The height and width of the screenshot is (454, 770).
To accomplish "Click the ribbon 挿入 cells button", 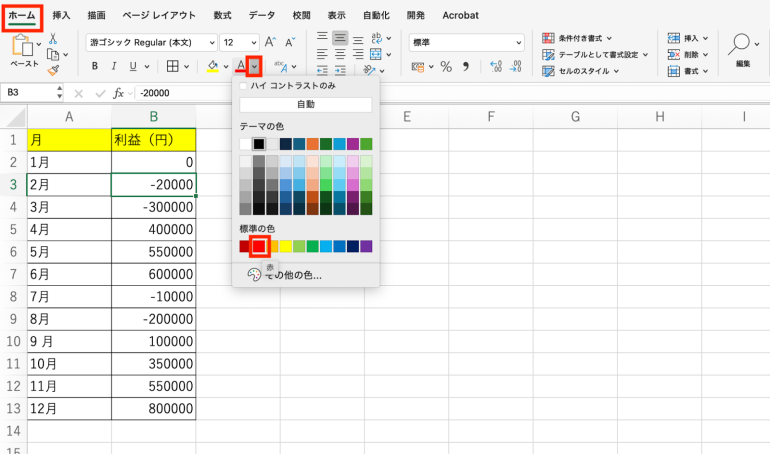I will tap(688, 38).
